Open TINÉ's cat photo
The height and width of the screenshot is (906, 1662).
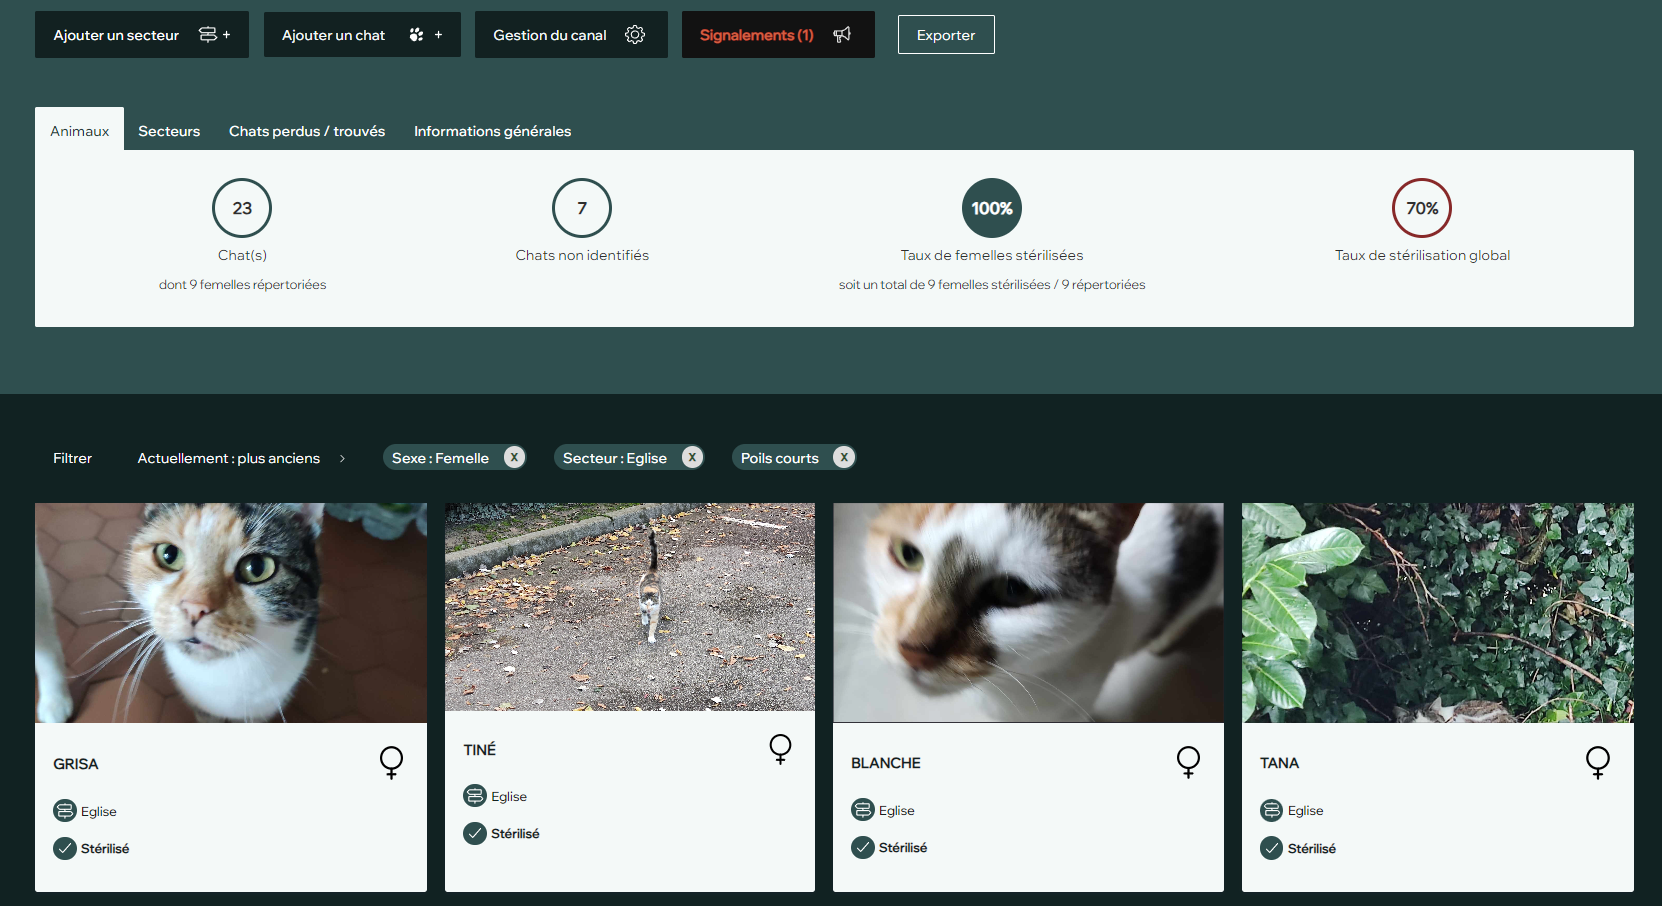pyautogui.click(x=630, y=607)
